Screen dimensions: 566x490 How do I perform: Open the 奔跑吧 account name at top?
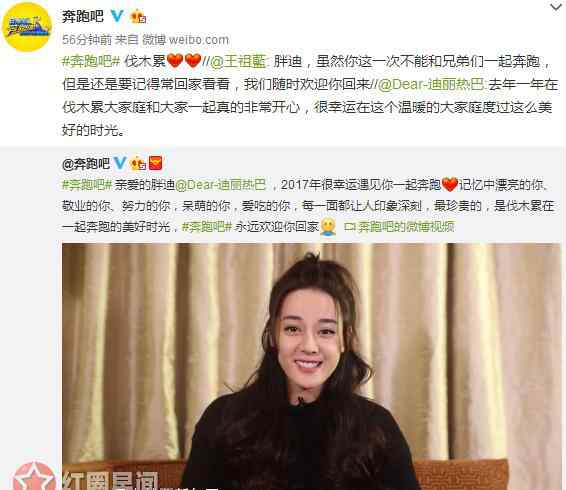point(83,17)
